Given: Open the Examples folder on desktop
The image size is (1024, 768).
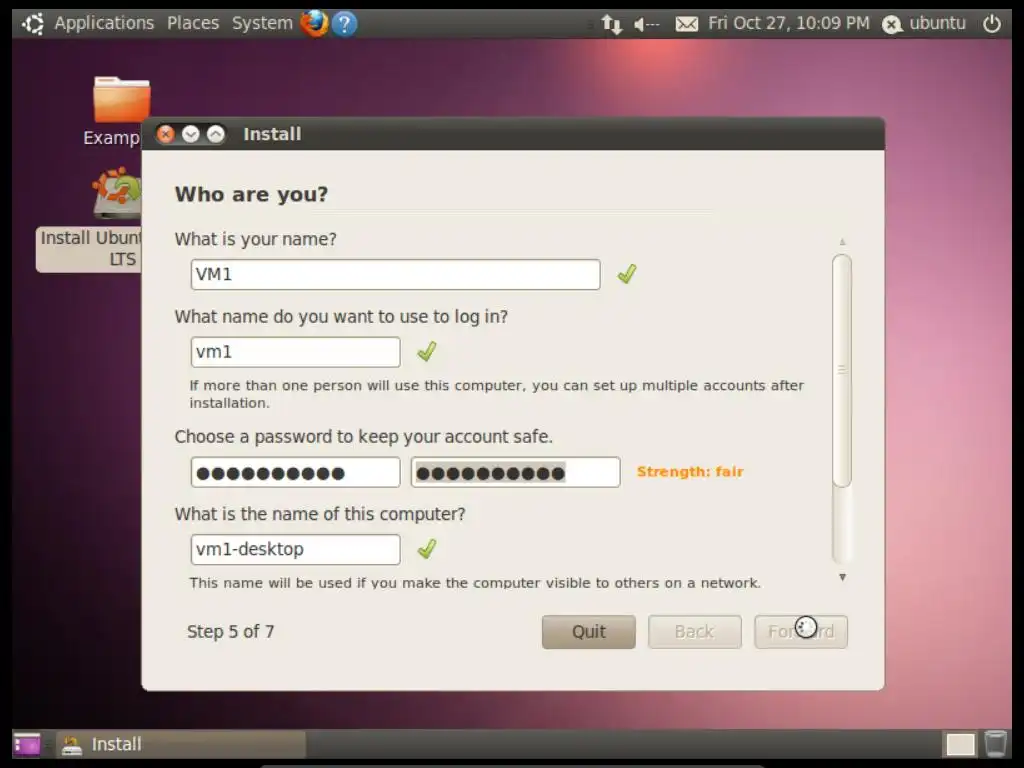Looking at the screenshot, I should coord(118,111).
